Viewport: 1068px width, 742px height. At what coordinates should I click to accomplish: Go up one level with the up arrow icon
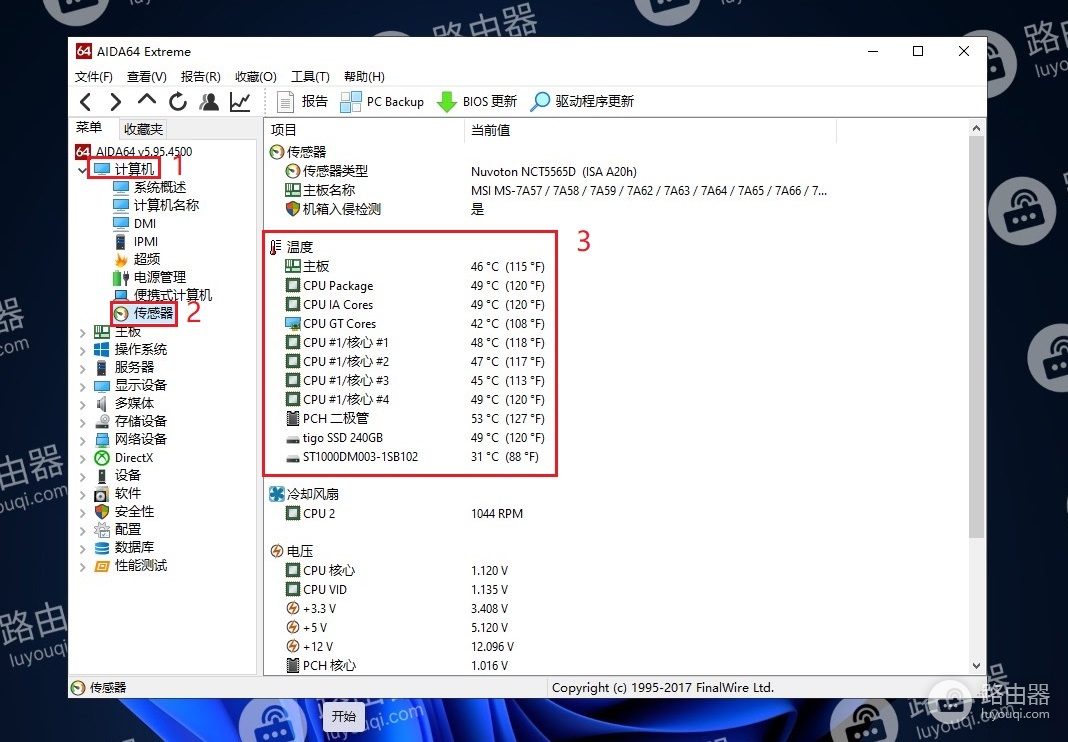pyautogui.click(x=146, y=101)
